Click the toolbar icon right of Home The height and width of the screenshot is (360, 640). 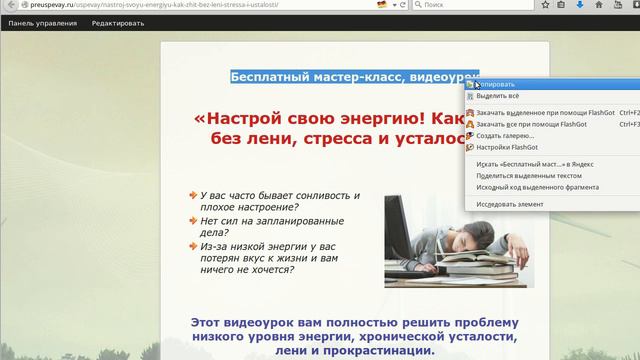618,4
